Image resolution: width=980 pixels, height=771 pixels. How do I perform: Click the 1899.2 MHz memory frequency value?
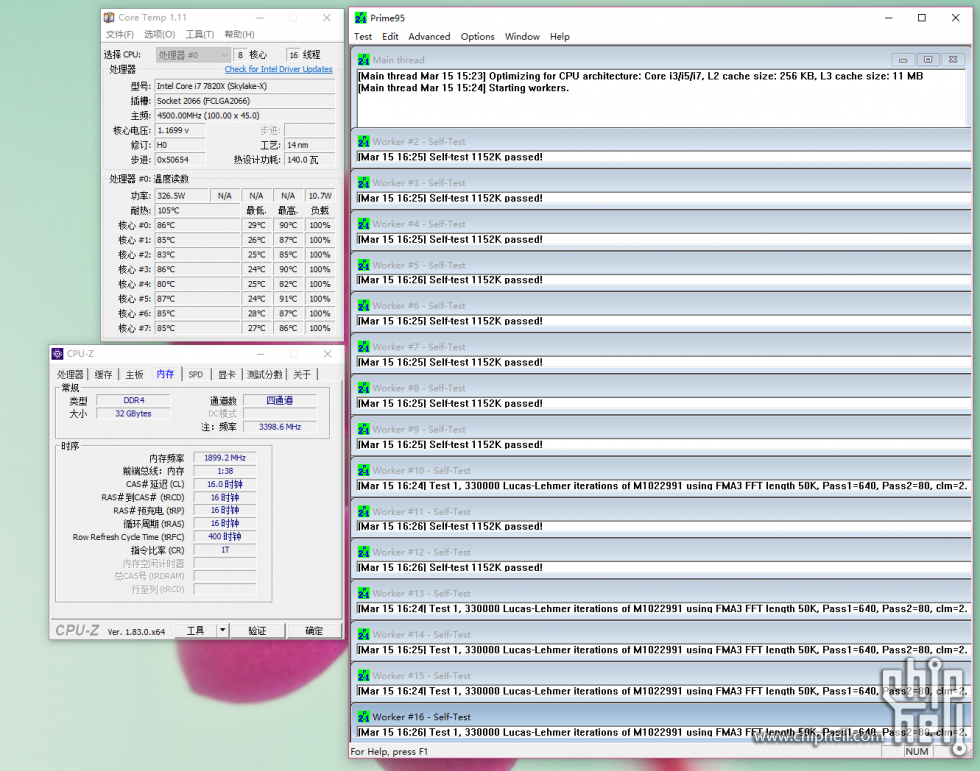click(x=225, y=458)
